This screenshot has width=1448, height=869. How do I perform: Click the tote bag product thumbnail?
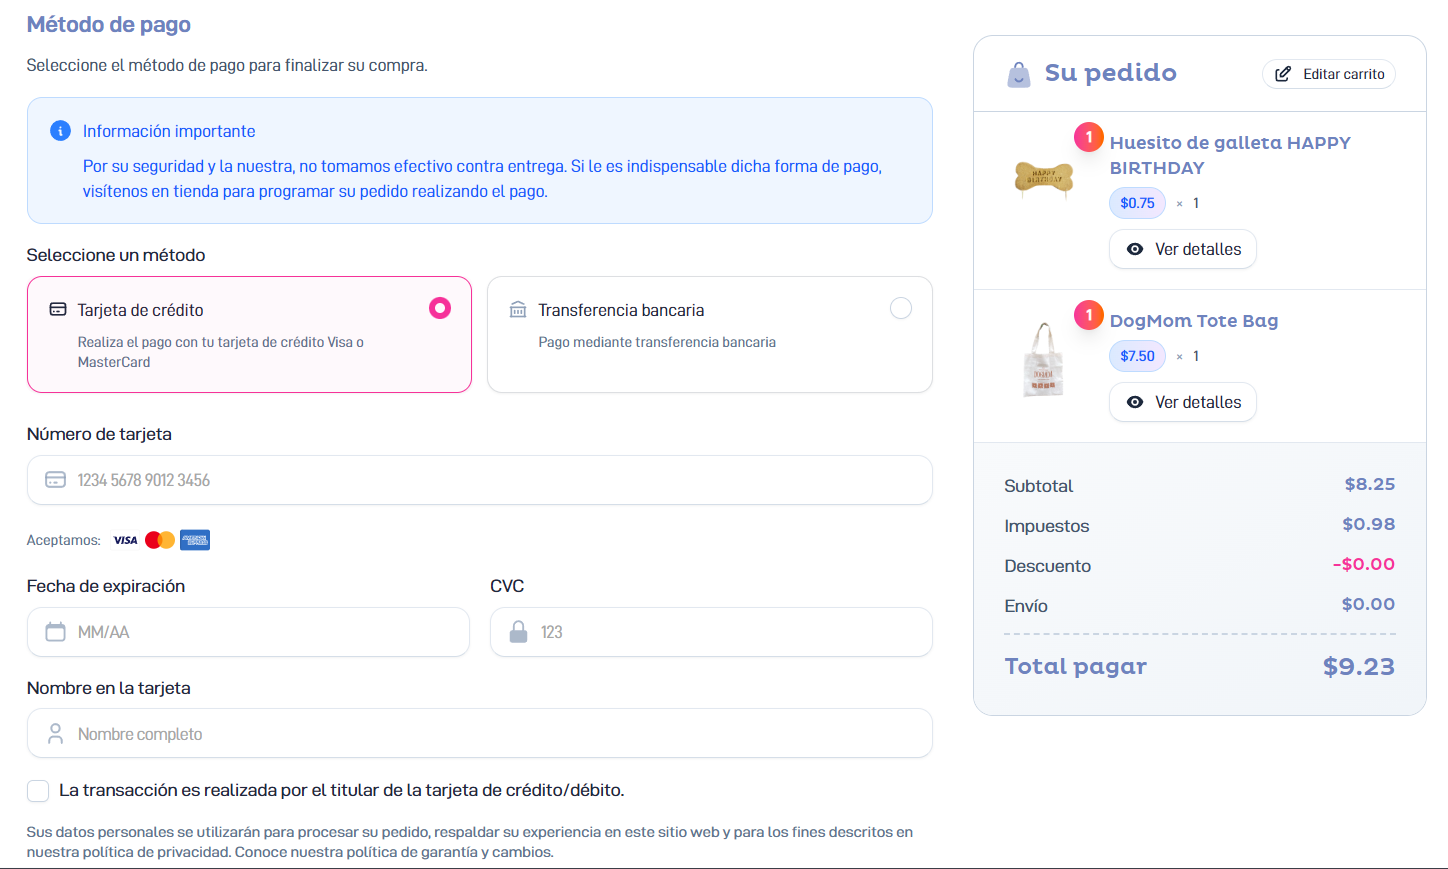[x=1043, y=360]
